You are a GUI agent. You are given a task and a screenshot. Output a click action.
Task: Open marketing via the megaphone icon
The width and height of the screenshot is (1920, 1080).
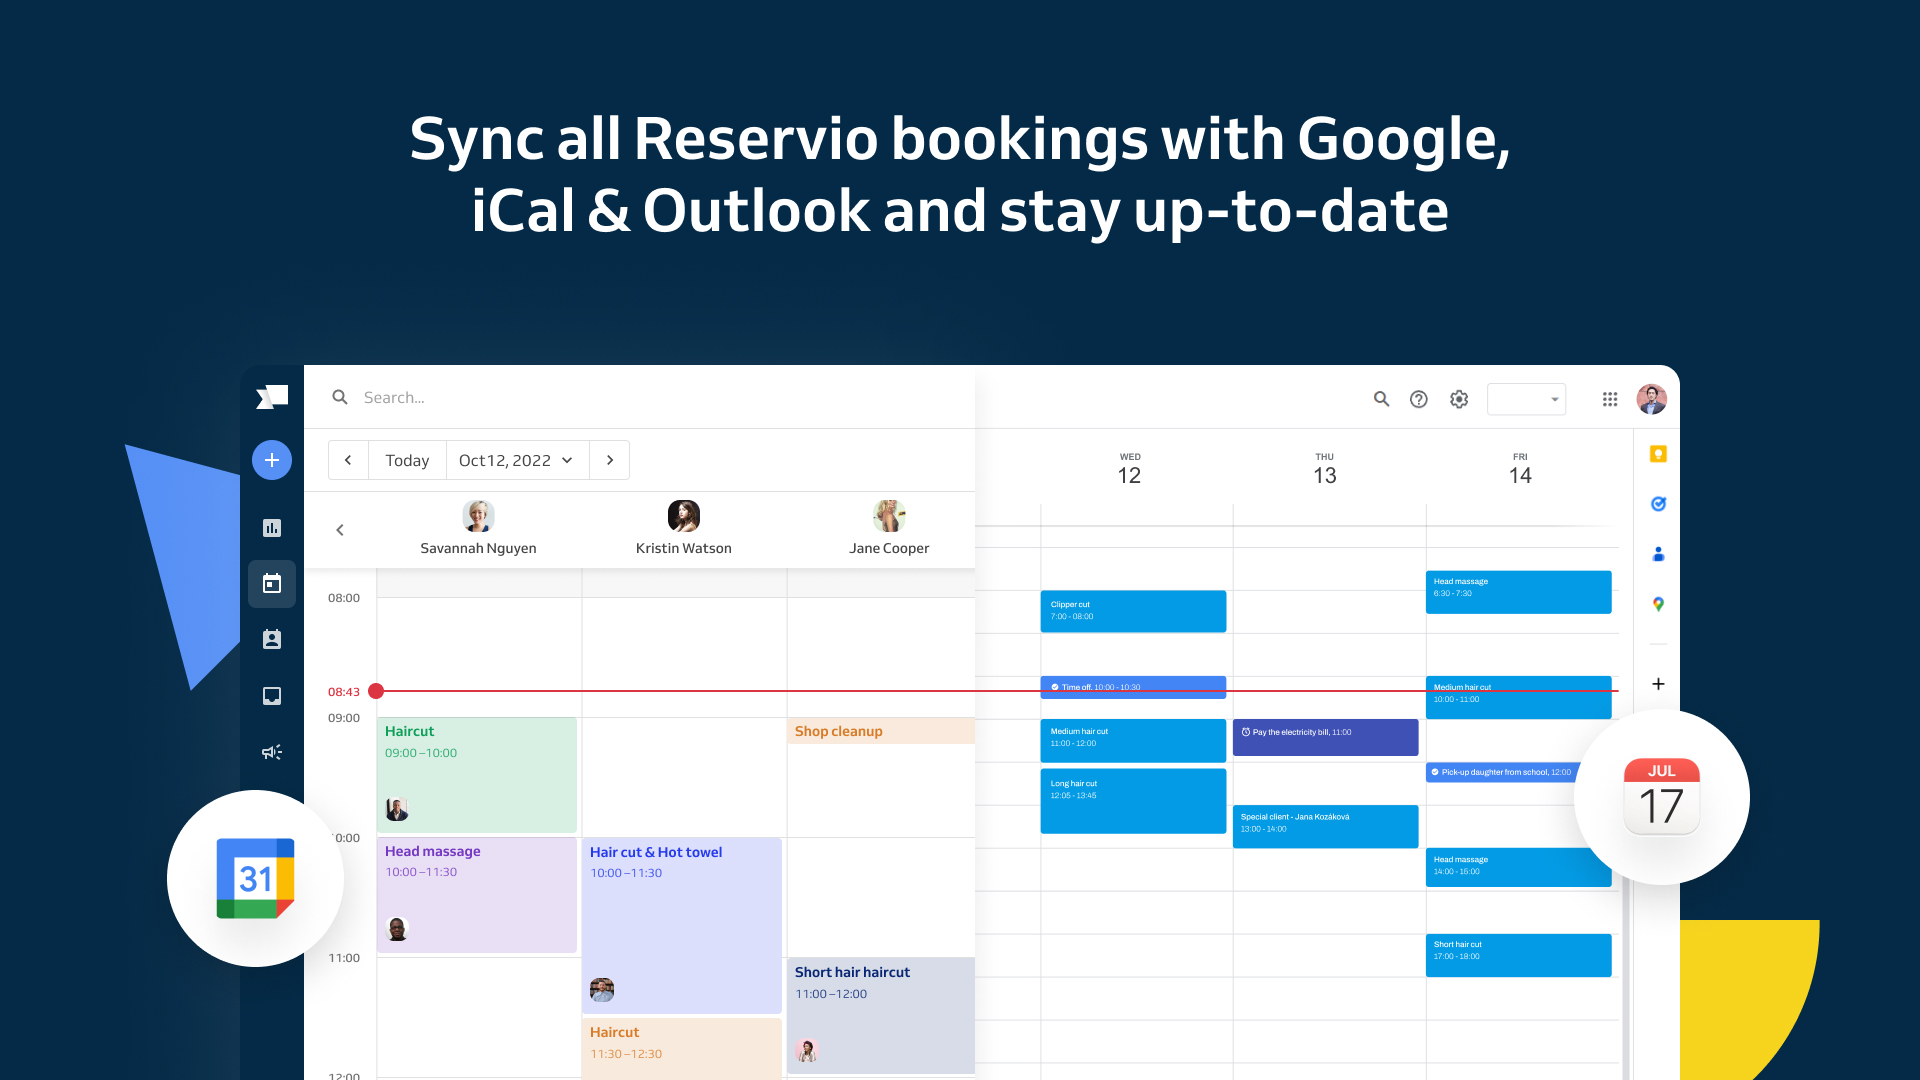click(271, 751)
